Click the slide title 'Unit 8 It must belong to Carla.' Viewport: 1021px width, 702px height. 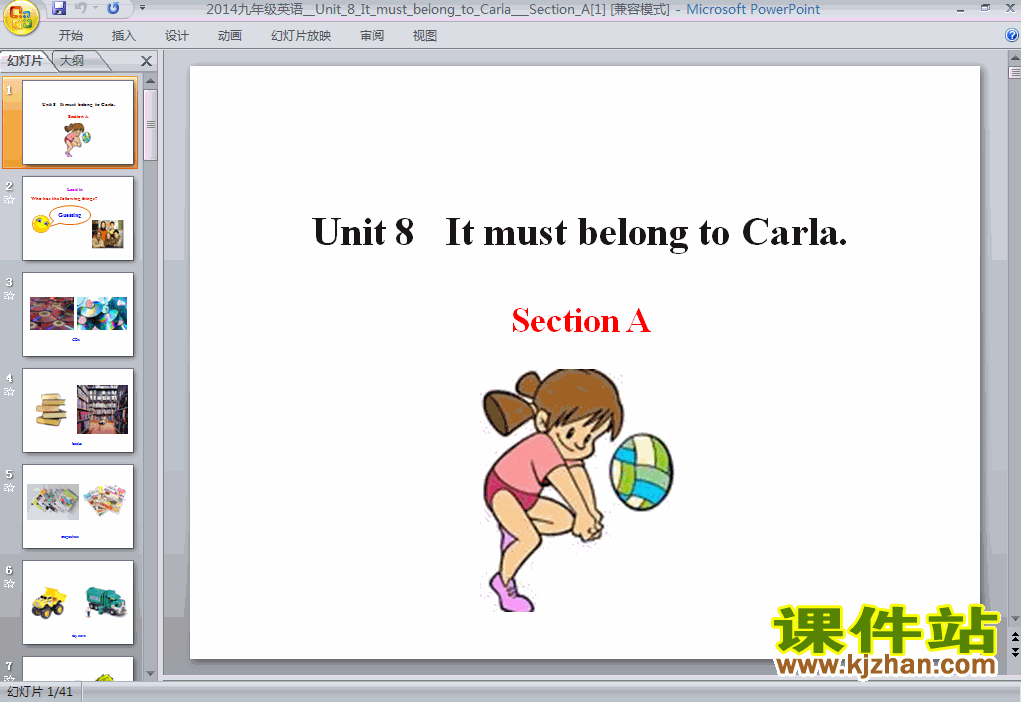580,232
